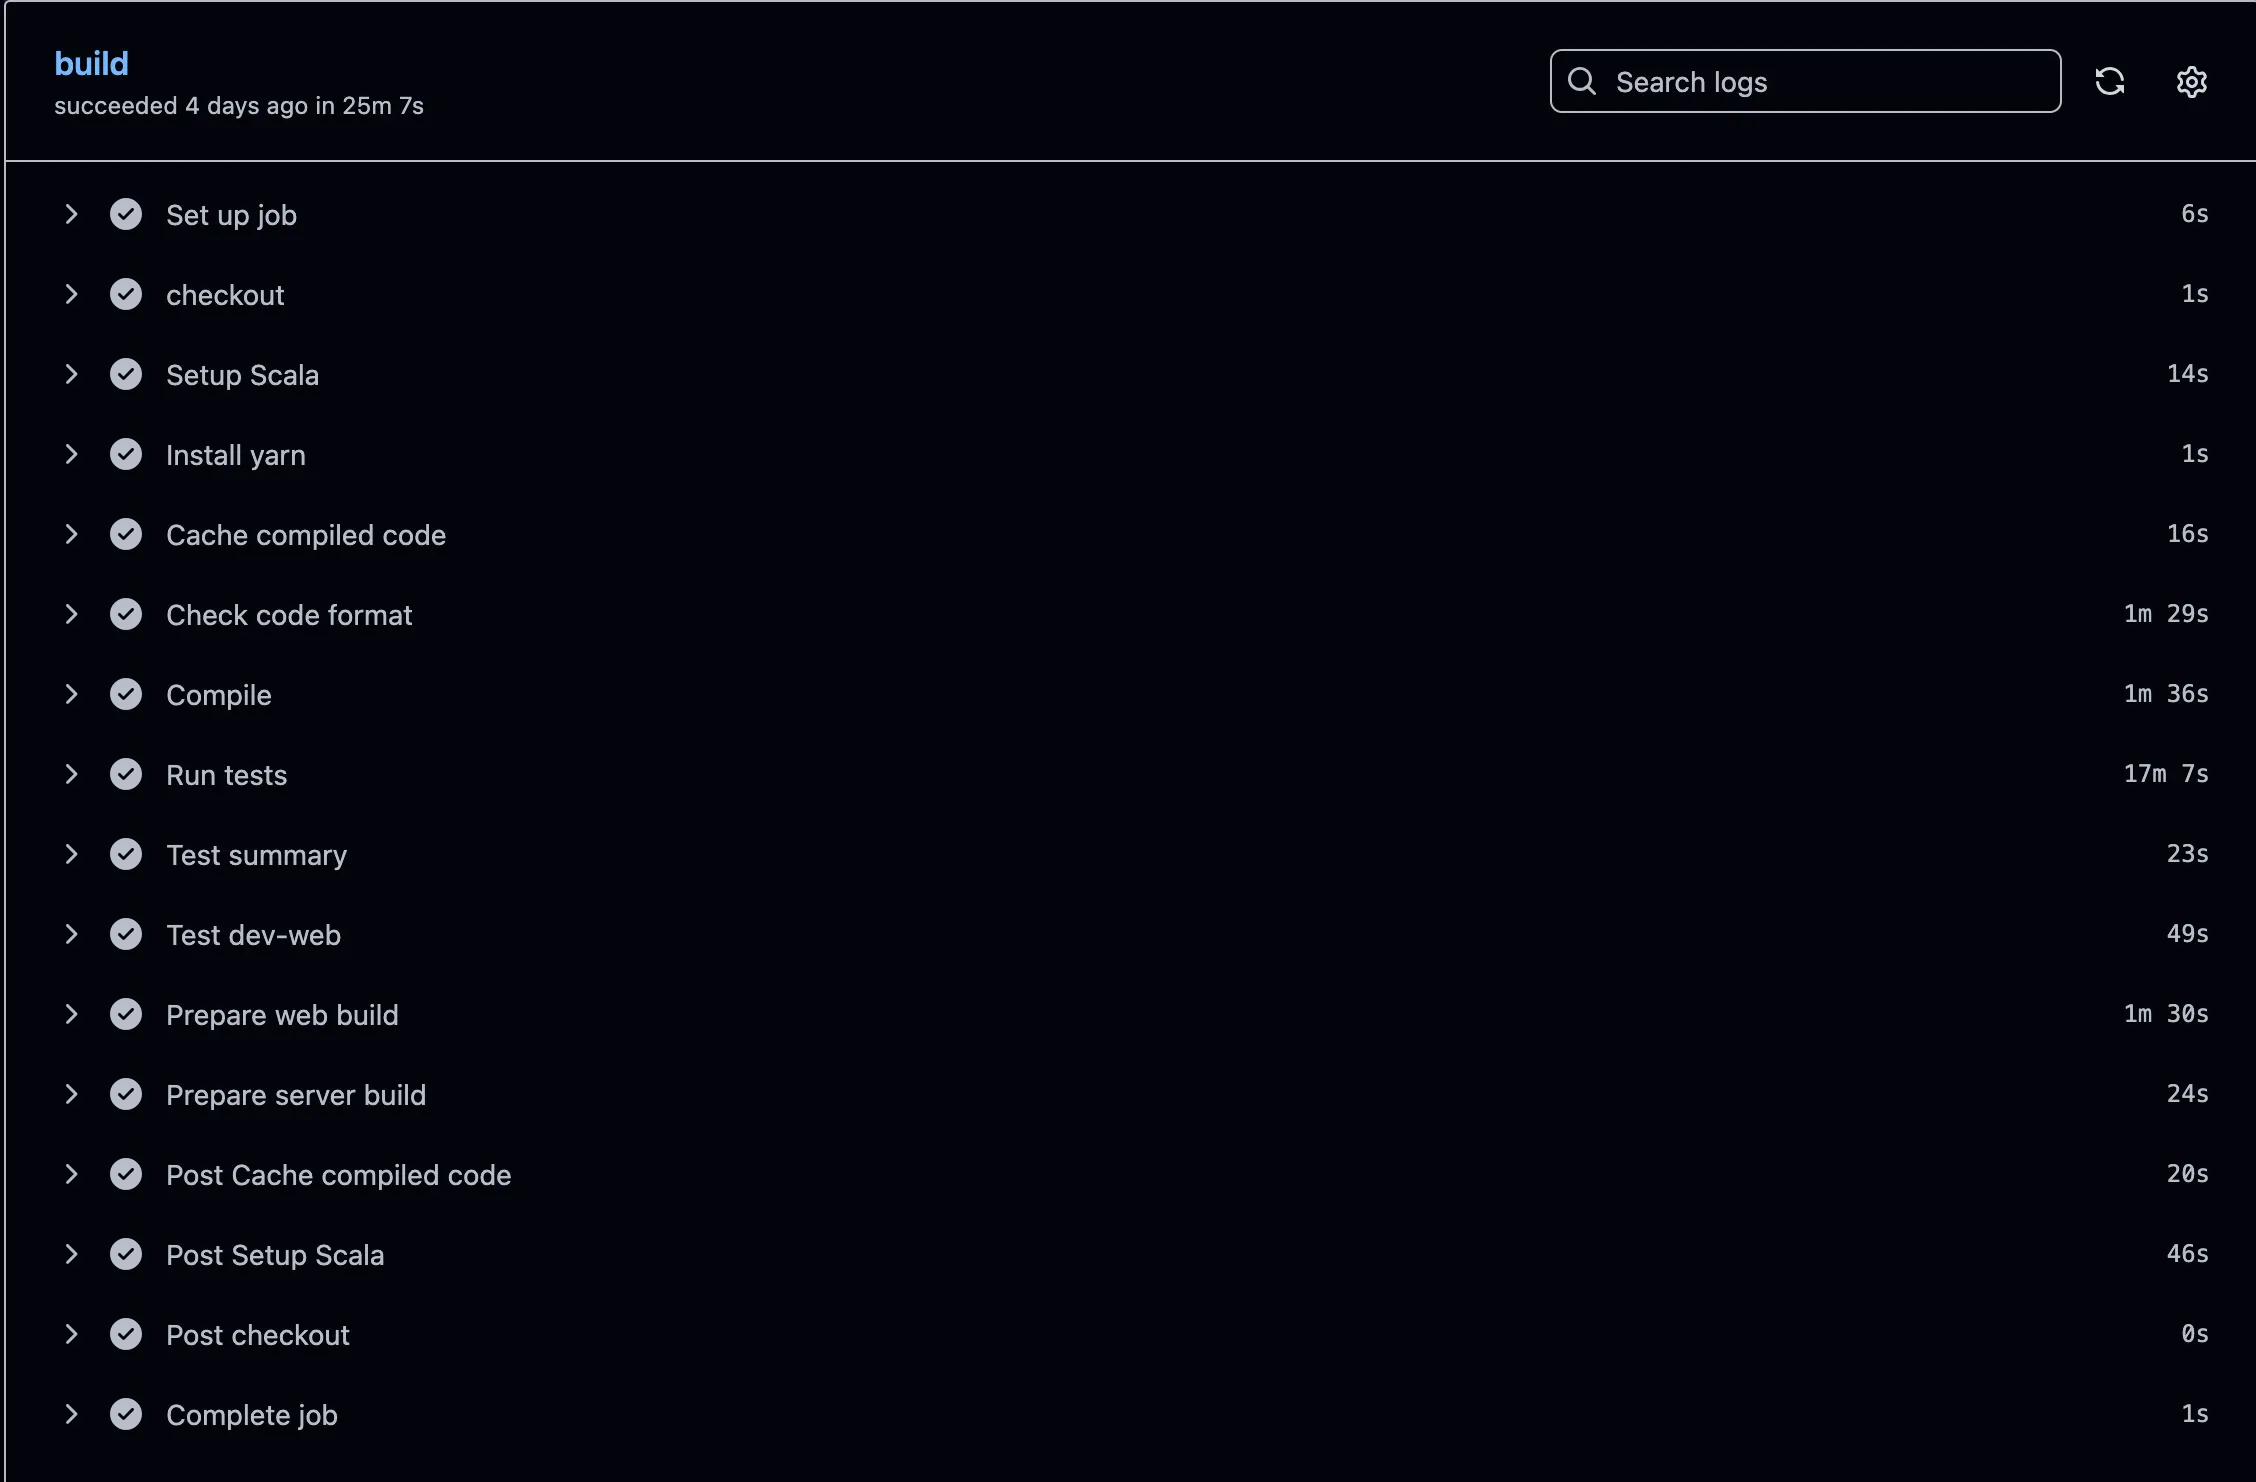This screenshot has width=2256, height=1482.
Task: Click the Post checkout step label
Action: pyautogui.click(x=258, y=1335)
